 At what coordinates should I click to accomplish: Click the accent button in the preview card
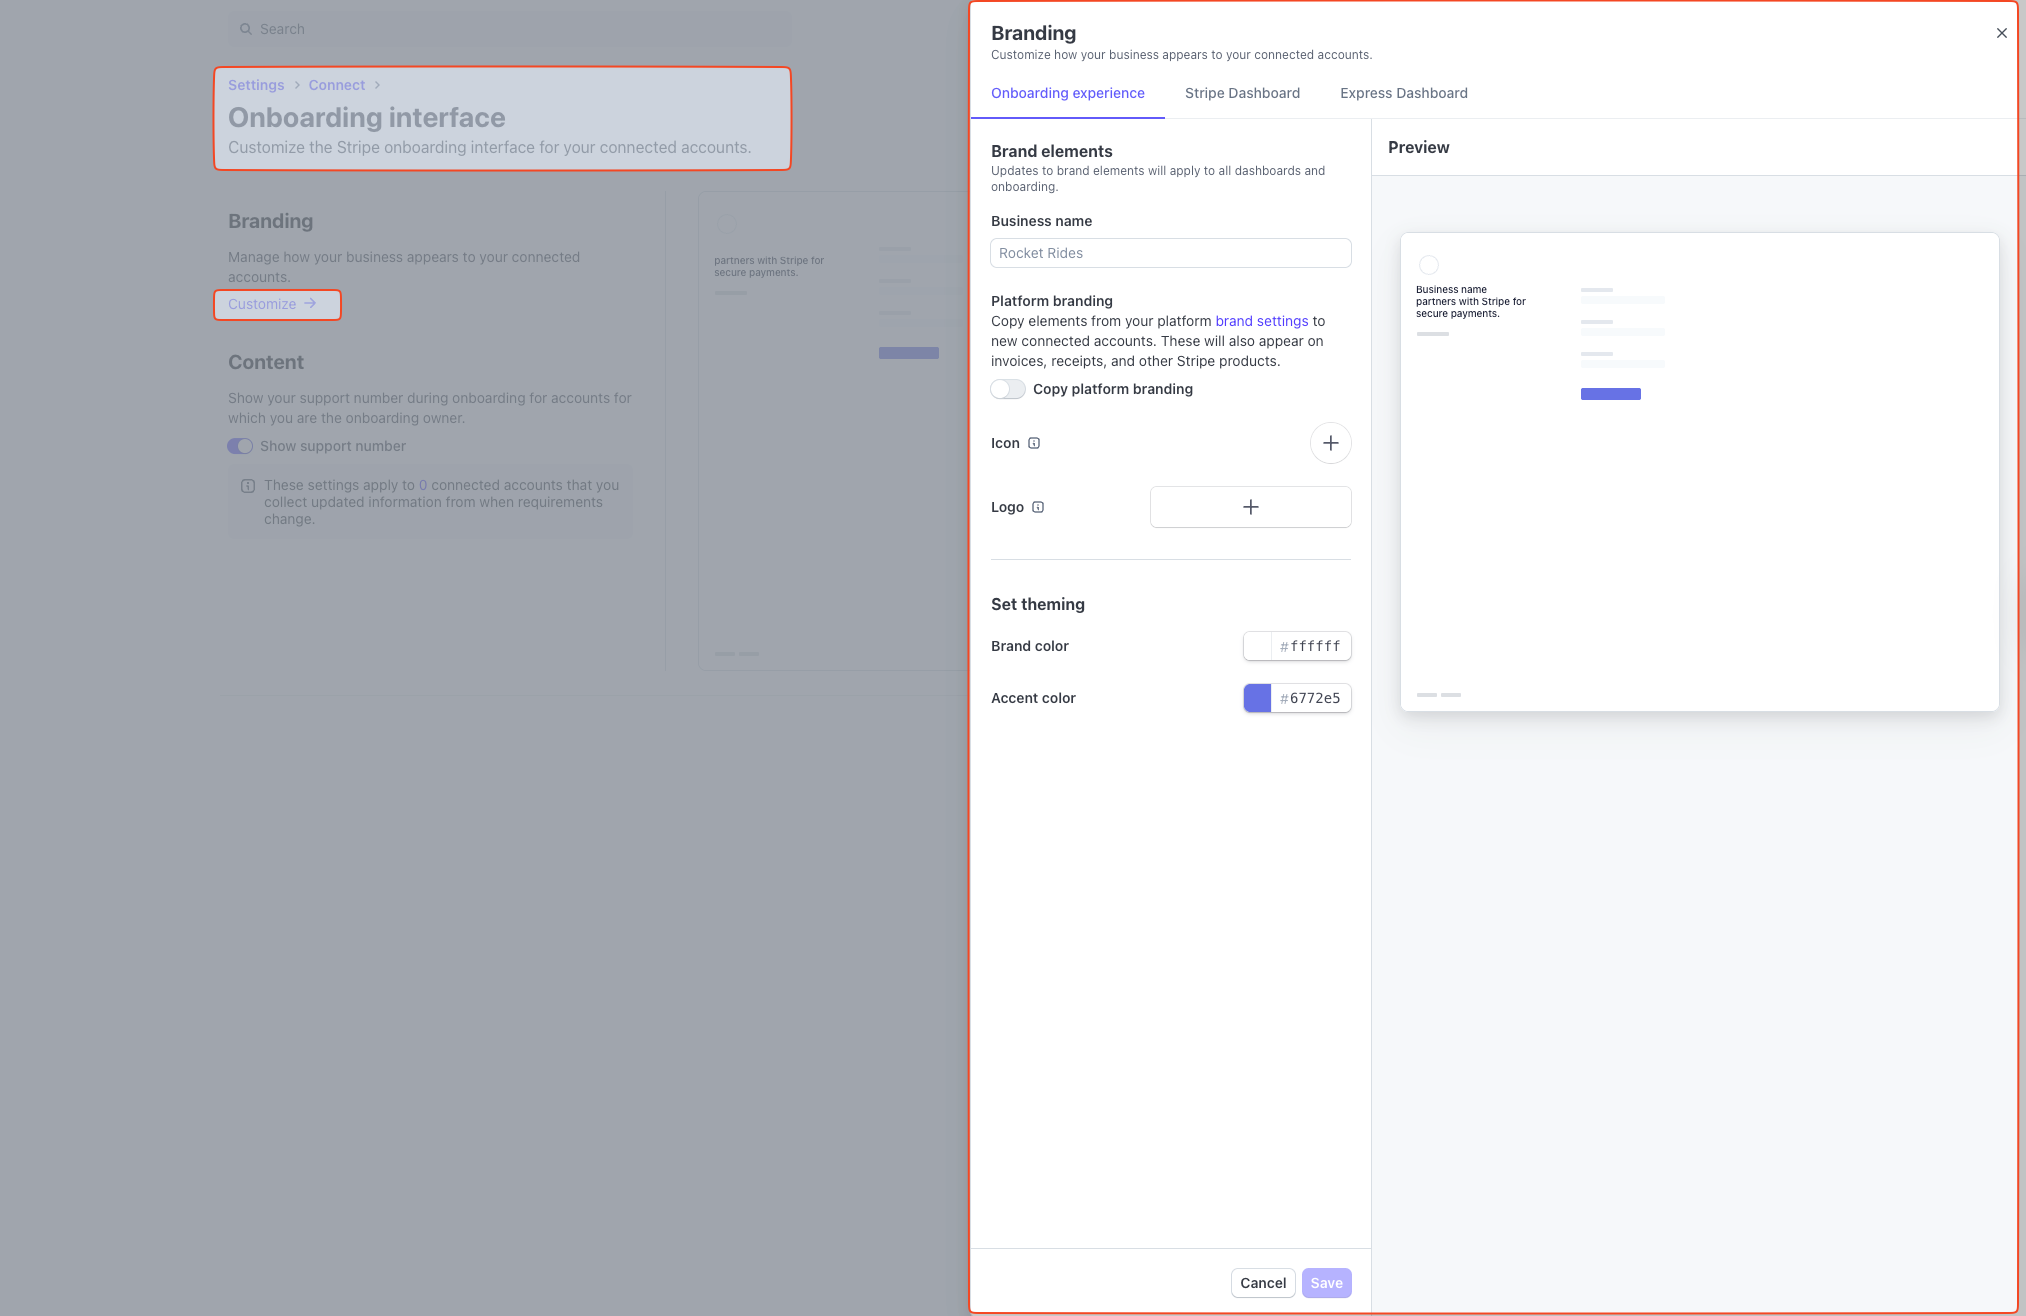point(1610,394)
